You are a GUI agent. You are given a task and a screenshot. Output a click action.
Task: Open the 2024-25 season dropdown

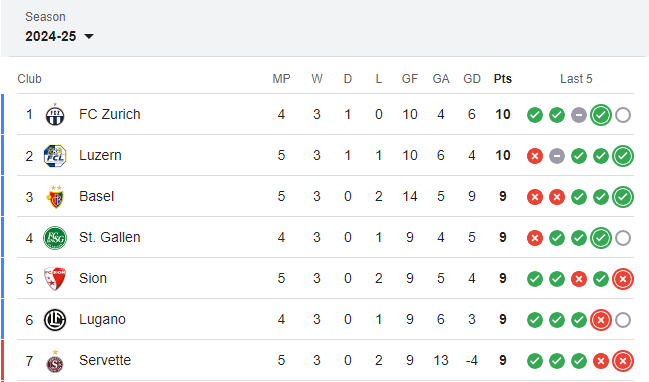click(59, 36)
